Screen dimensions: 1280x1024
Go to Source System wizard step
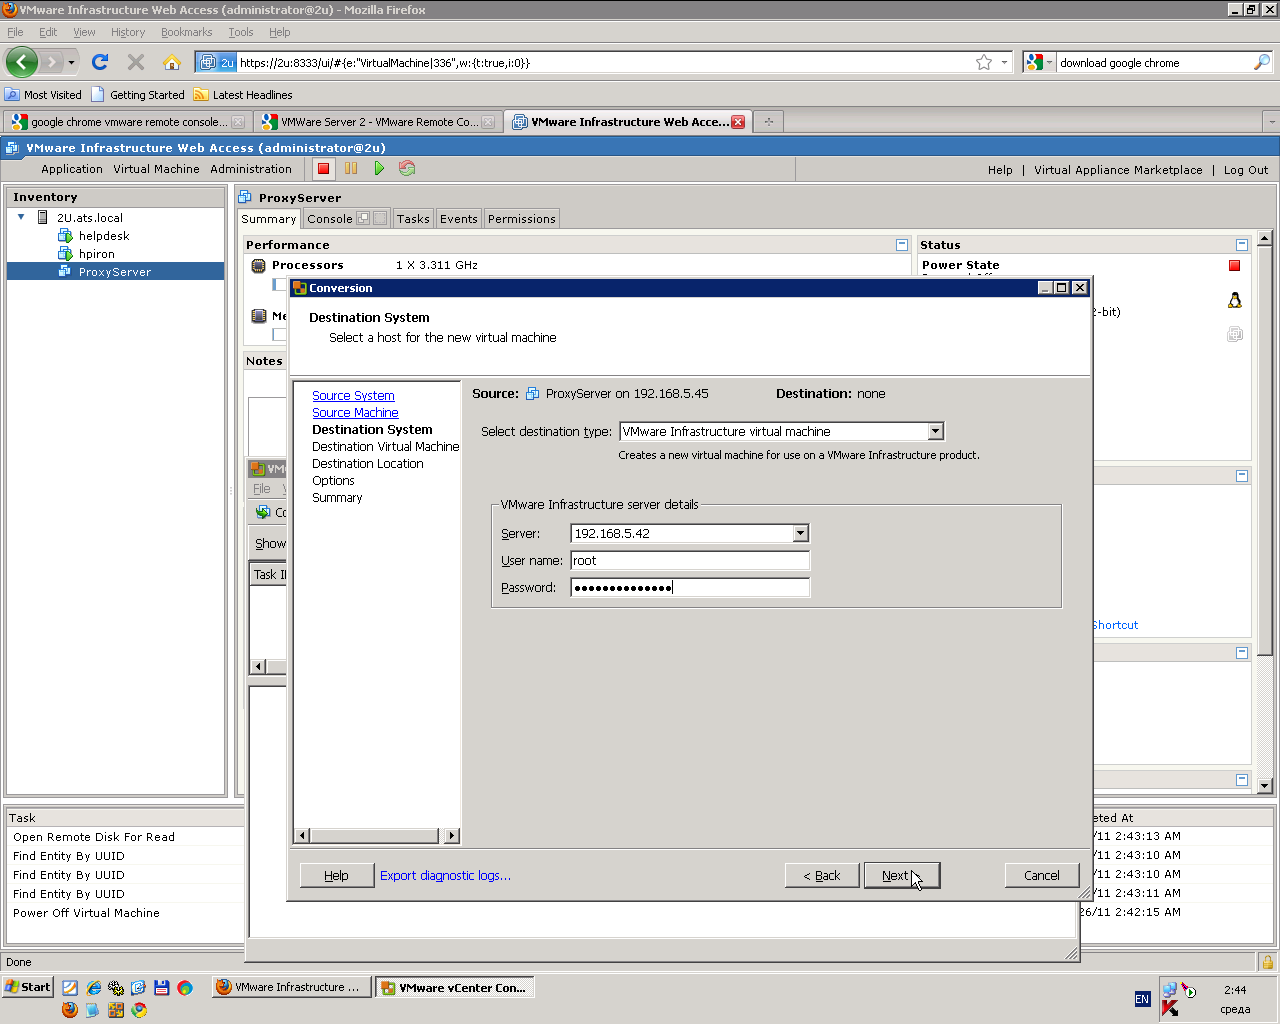click(x=353, y=396)
